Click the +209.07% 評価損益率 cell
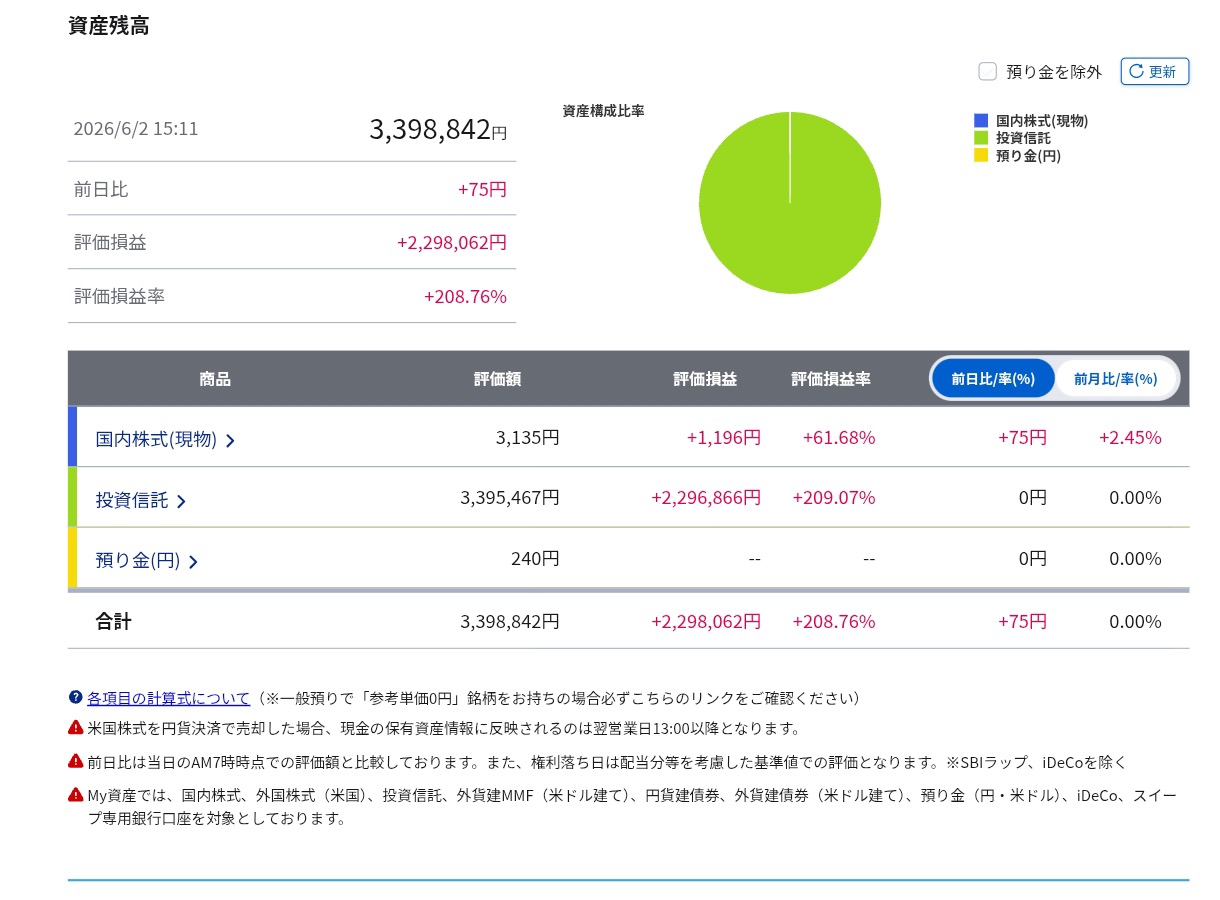Screen dimensions: 1220x900 click(x=833, y=497)
